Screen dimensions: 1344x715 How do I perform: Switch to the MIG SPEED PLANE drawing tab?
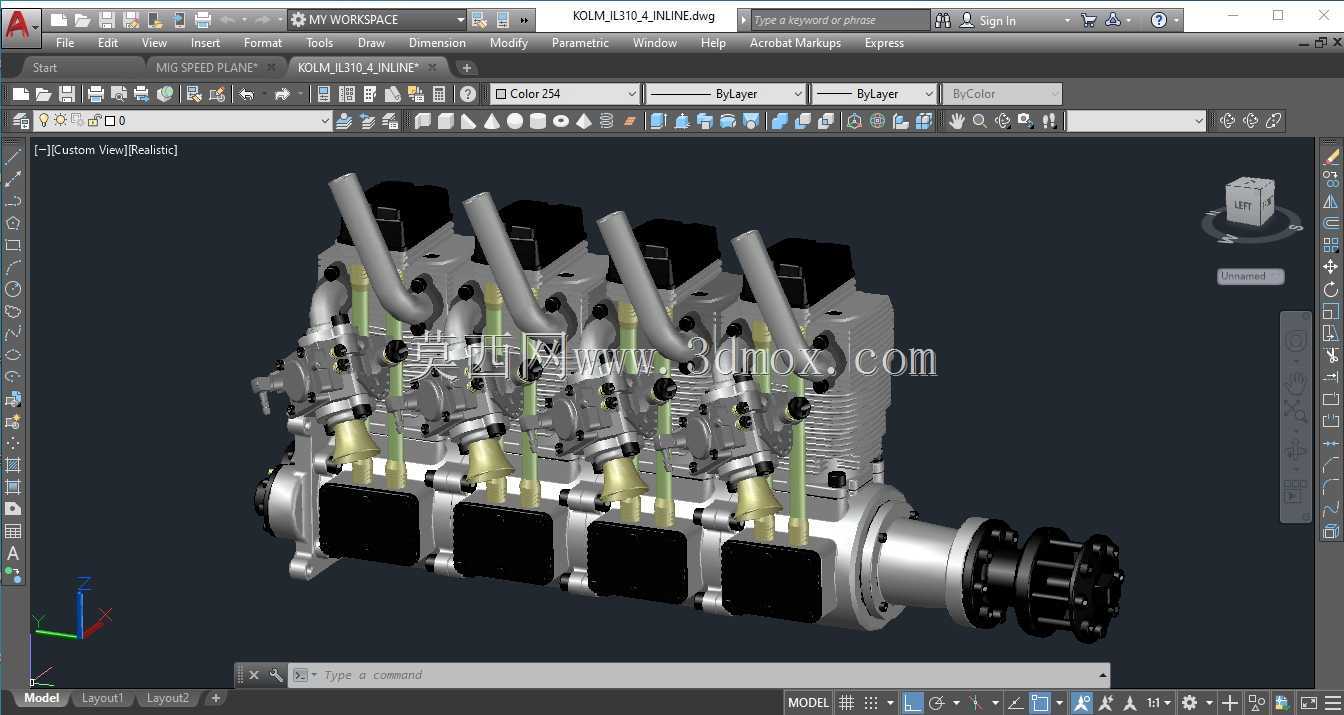tap(207, 67)
